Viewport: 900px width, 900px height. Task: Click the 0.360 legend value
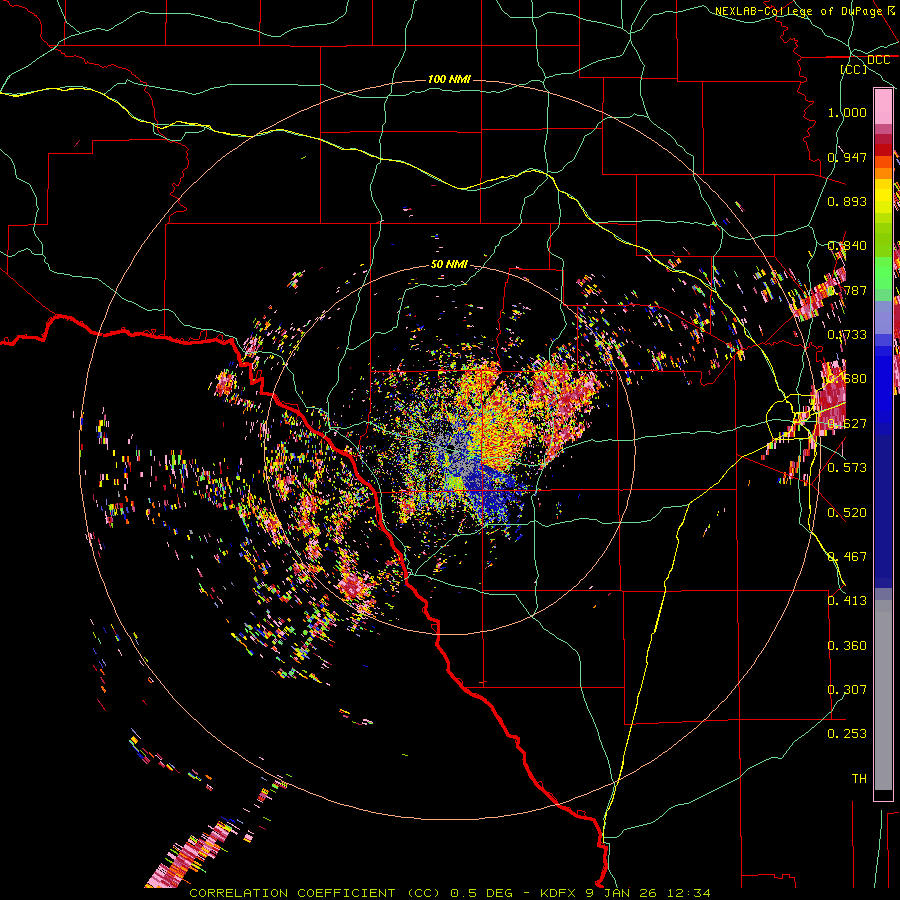click(847, 646)
